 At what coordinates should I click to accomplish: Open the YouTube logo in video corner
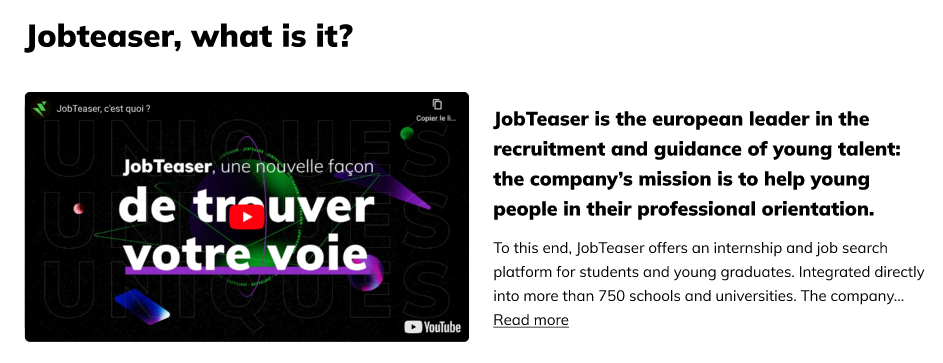pyautogui.click(x=432, y=327)
